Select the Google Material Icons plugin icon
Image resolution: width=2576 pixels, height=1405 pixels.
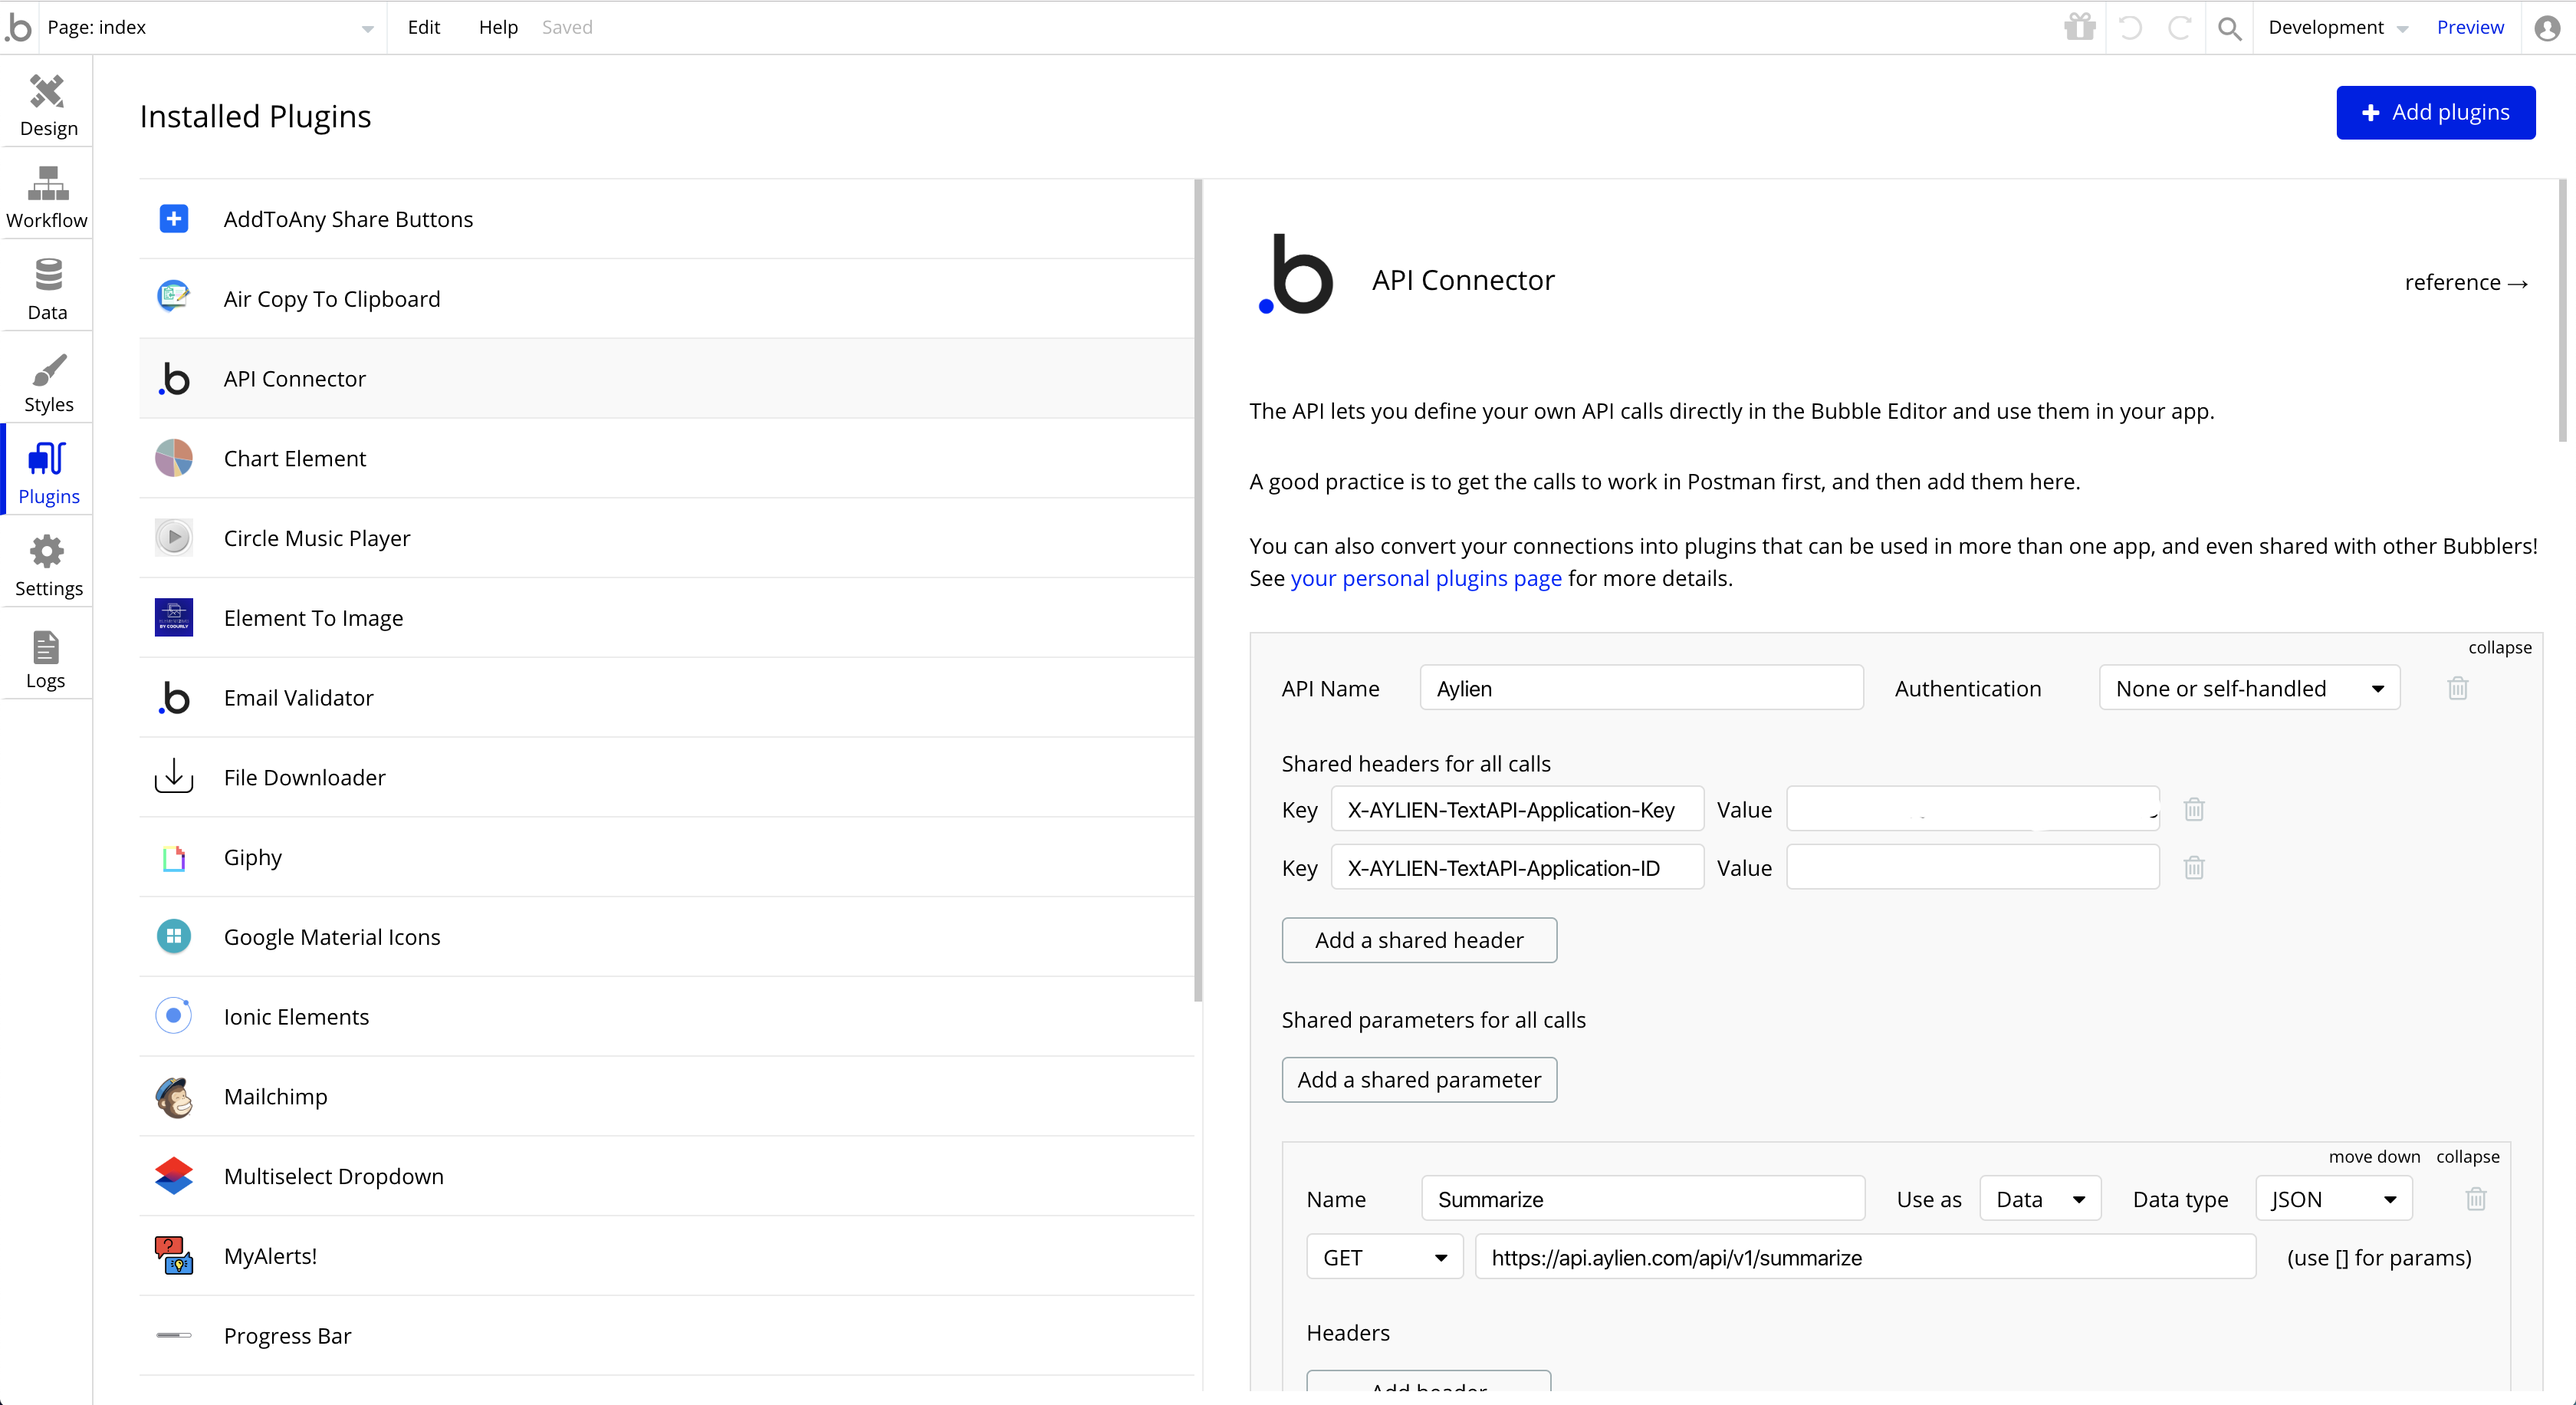click(174, 936)
